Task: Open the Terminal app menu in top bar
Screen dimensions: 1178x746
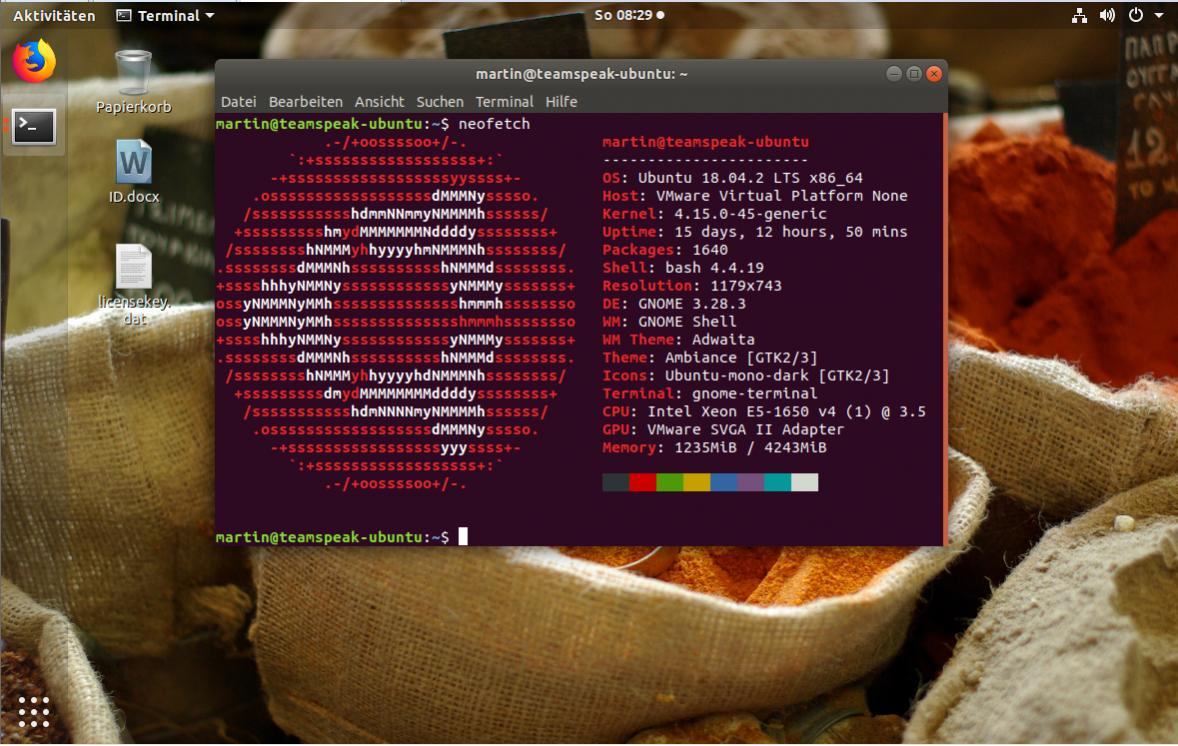Action: 165,15
